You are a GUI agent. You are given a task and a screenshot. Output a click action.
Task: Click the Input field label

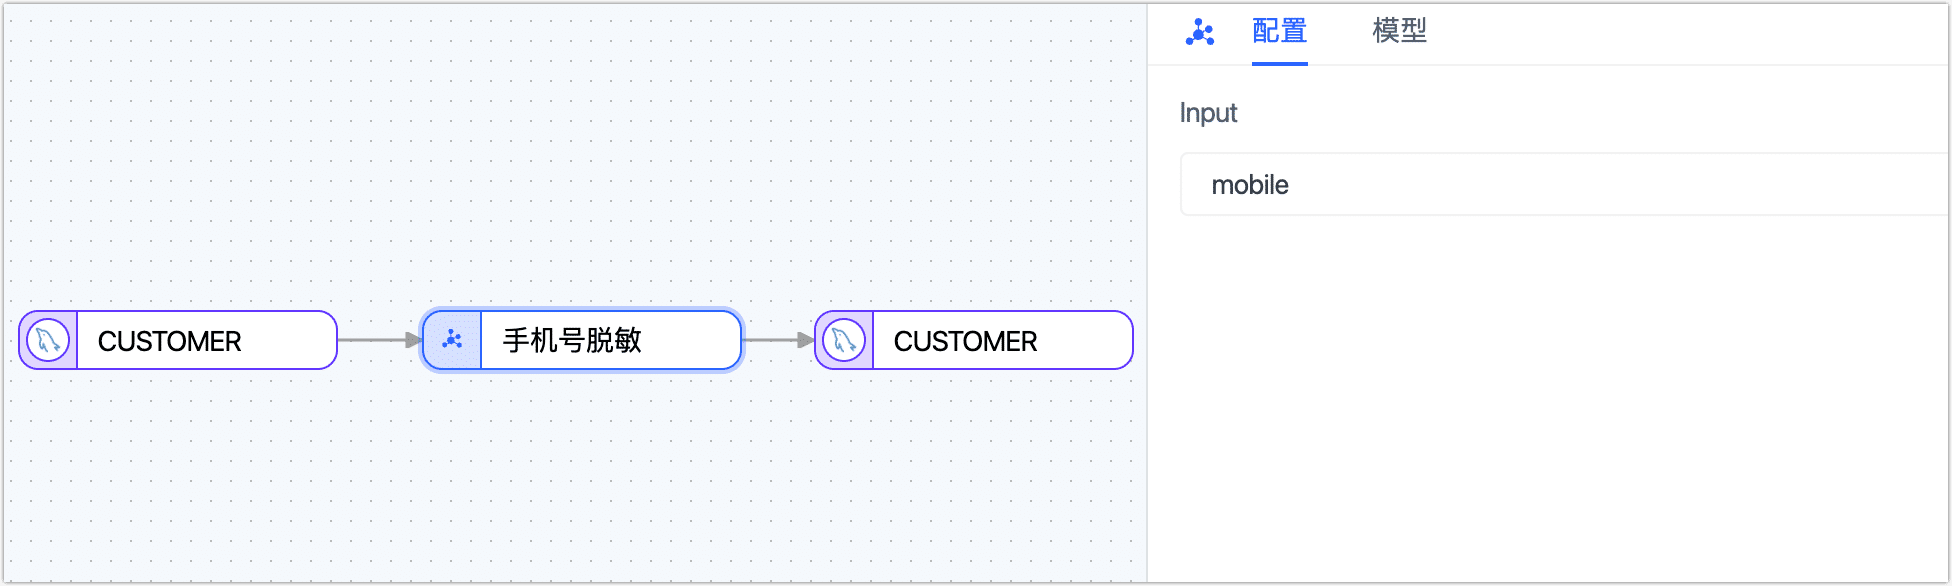[1208, 113]
